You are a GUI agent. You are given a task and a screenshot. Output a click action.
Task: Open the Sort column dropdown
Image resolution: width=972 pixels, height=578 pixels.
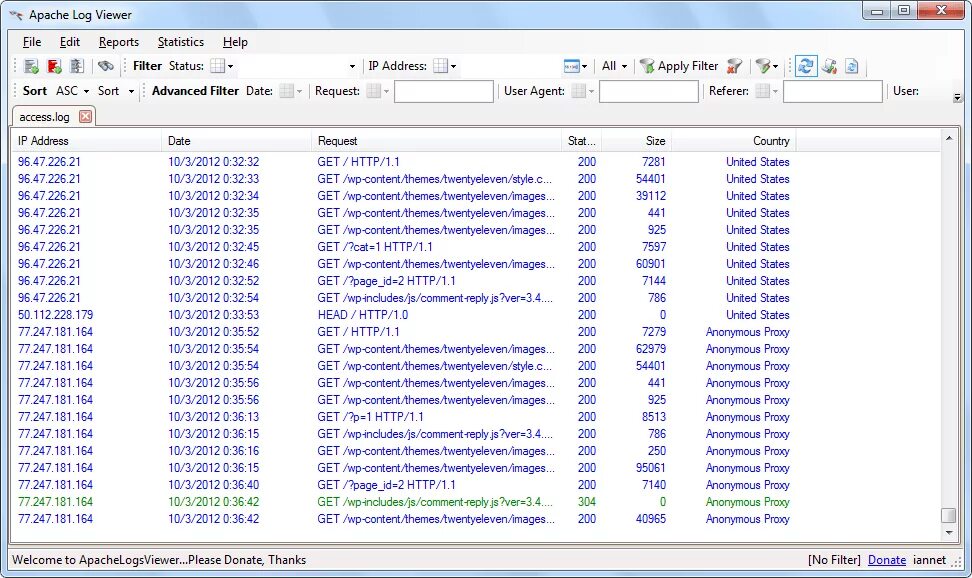116,91
